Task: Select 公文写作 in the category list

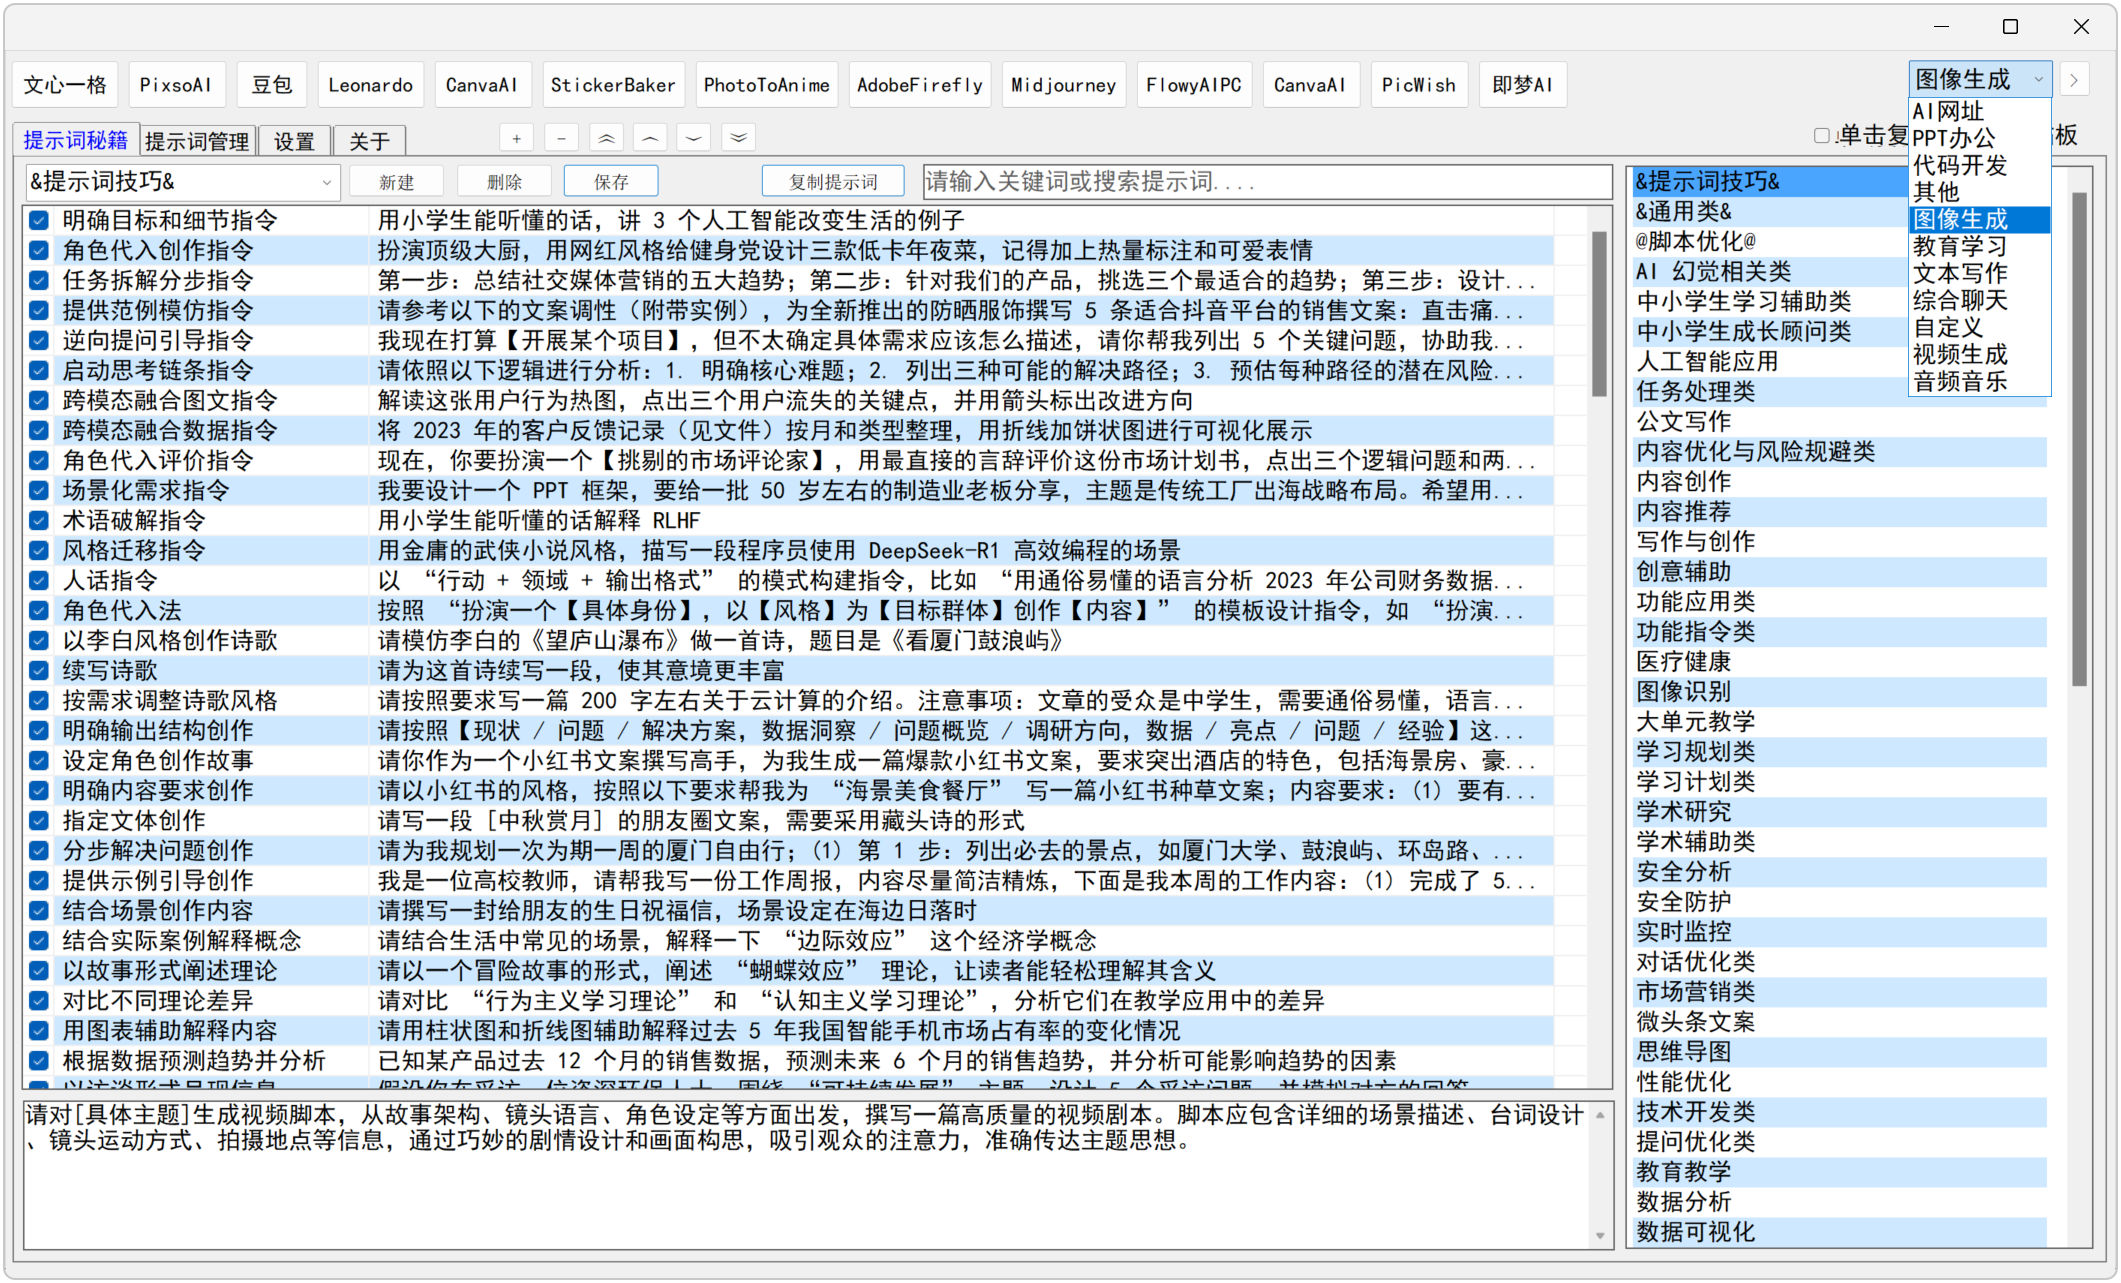Action: pyautogui.click(x=1840, y=422)
